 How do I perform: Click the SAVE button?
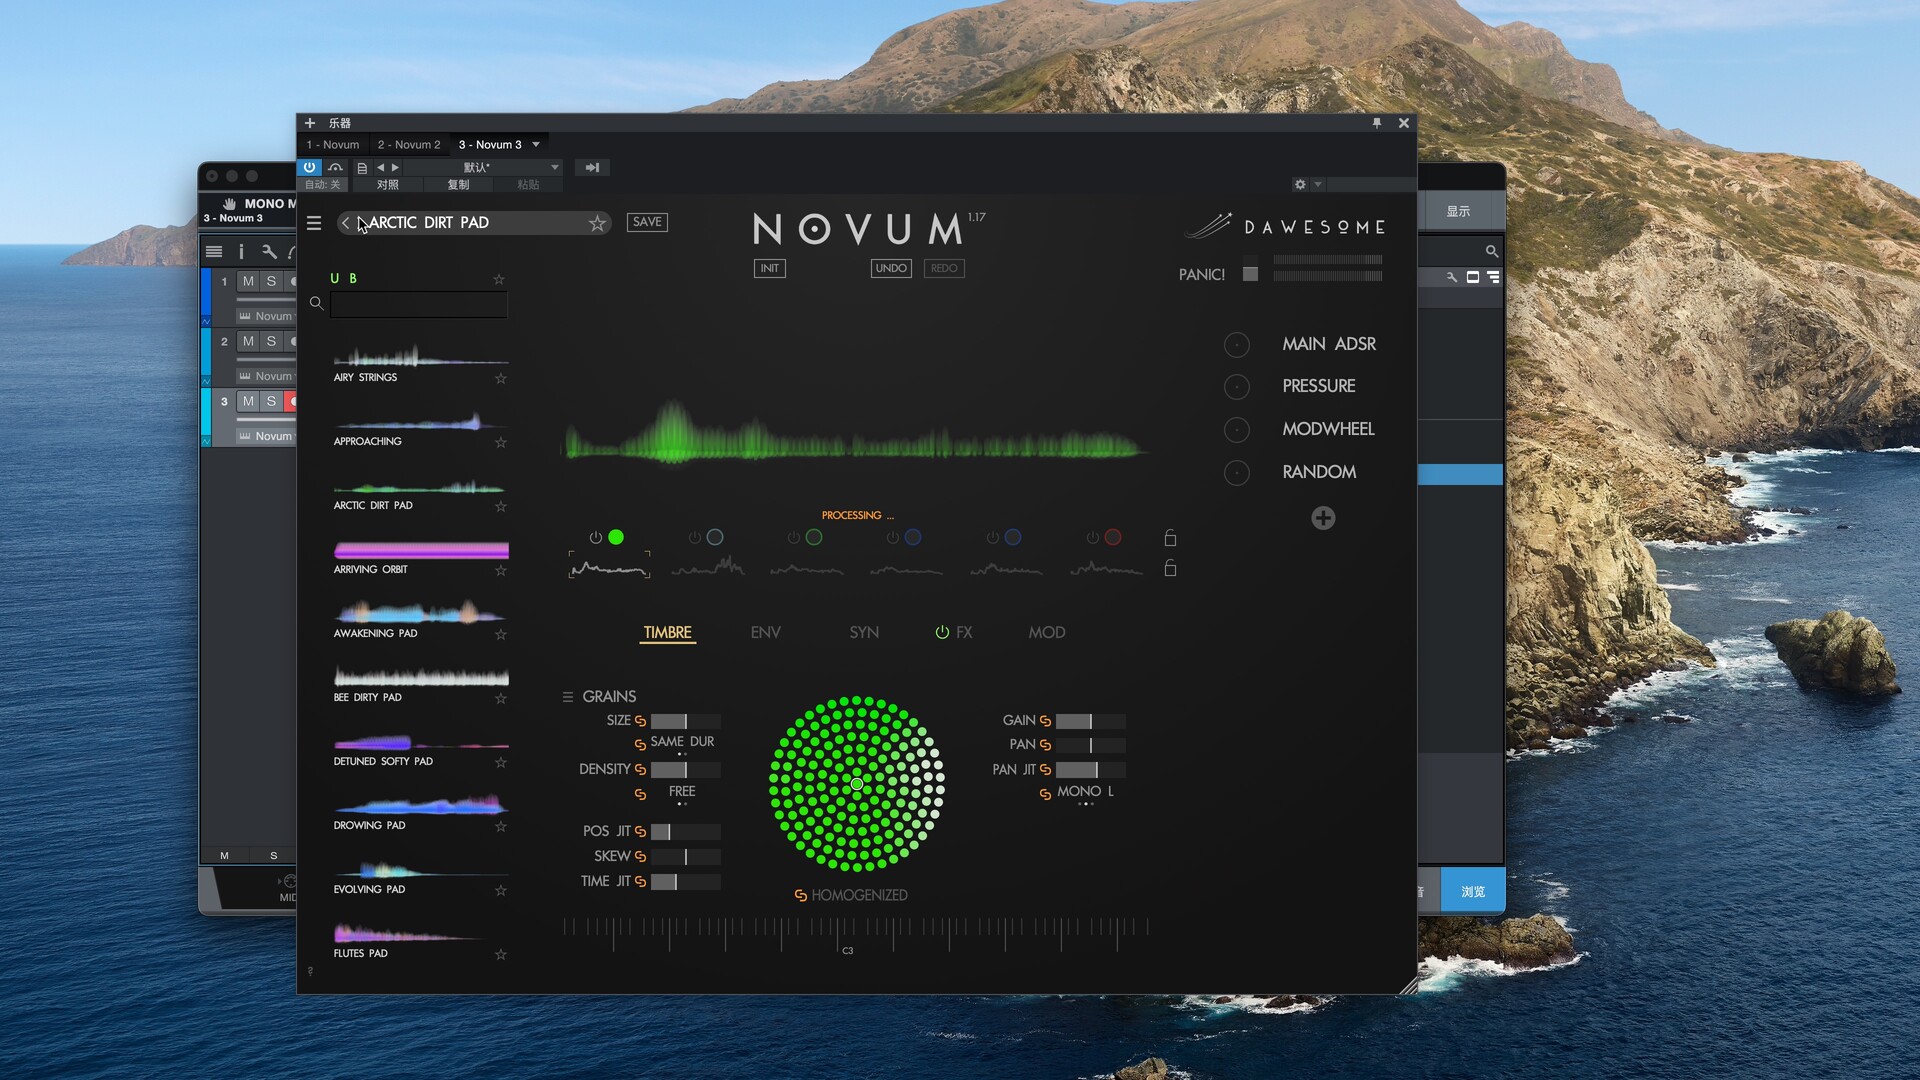coord(647,222)
